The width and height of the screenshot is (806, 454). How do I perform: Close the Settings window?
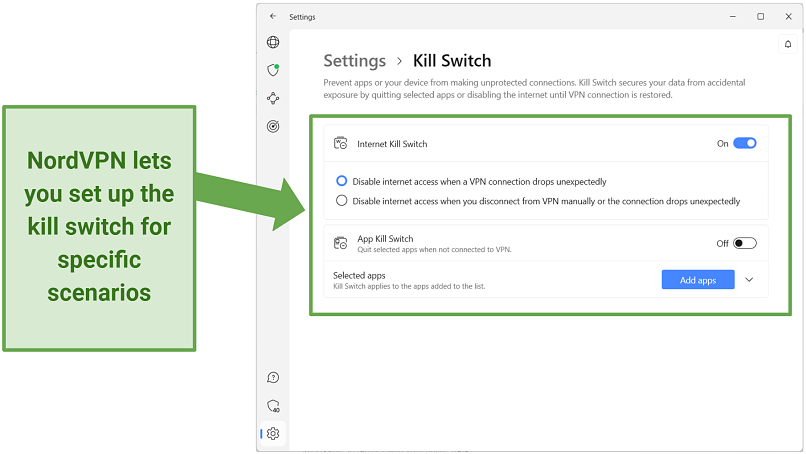coord(788,16)
